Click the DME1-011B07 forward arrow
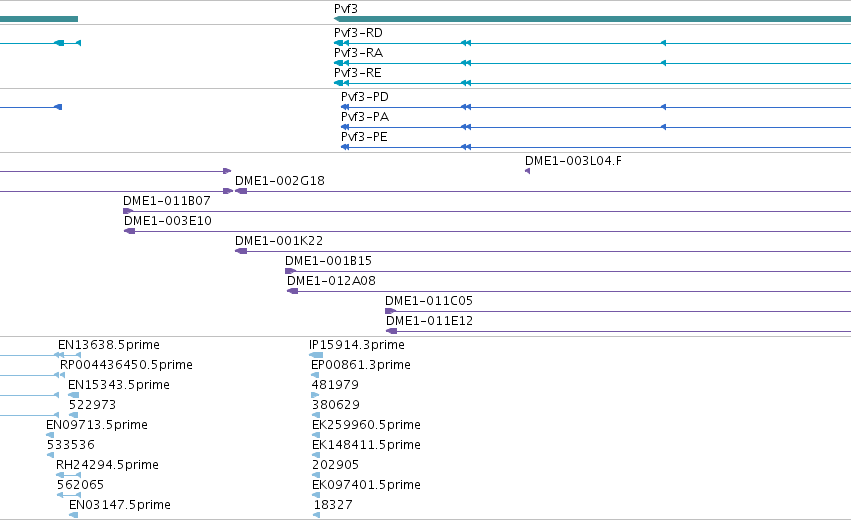 128,211
